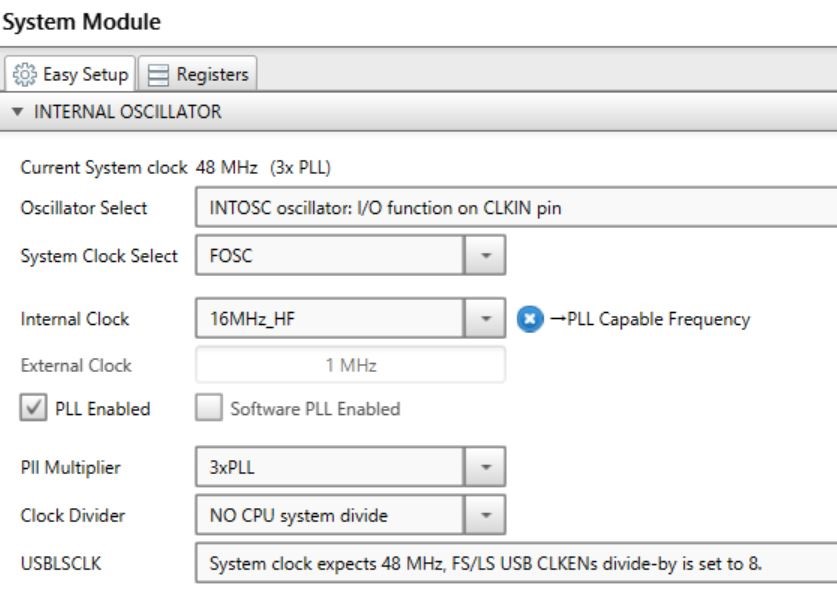Expand the Pll Multiplier dropdown arrow
The image size is (837, 598).
coord(485,466)
